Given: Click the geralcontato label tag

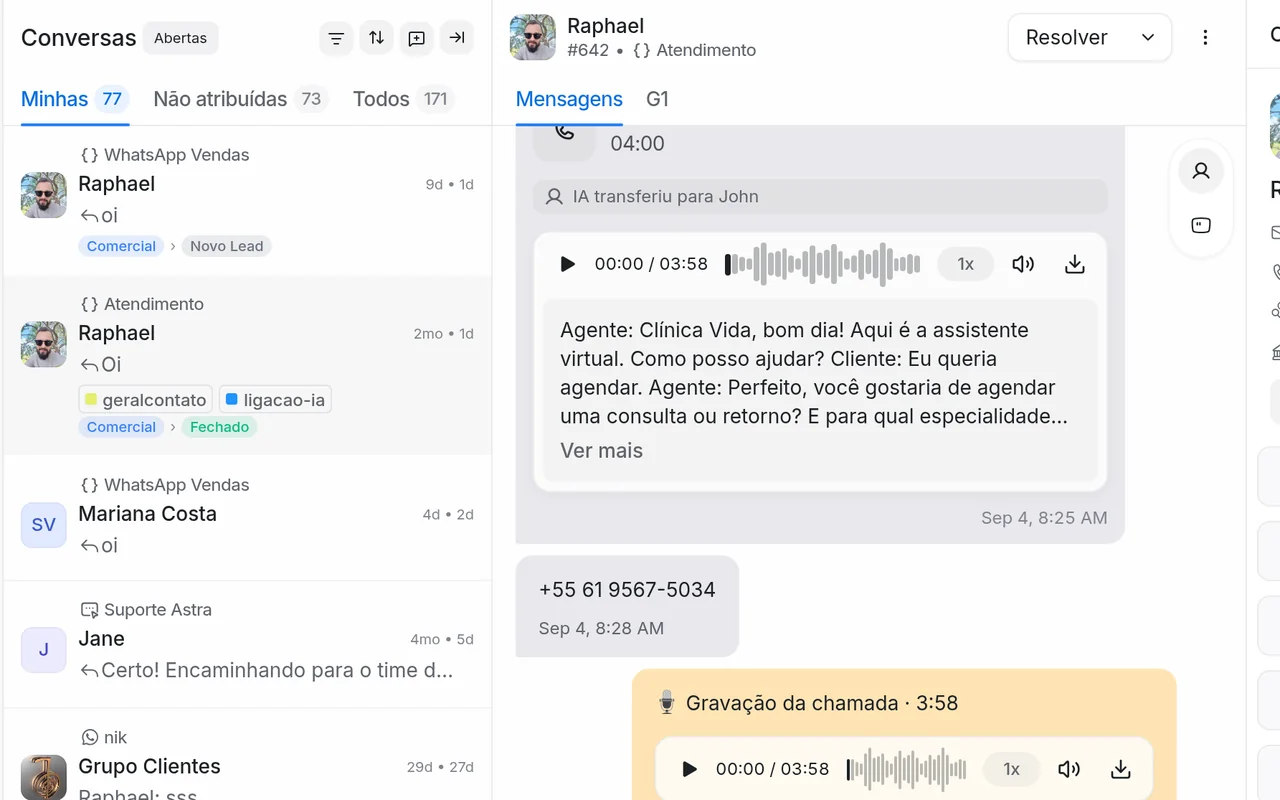Looking at the screenshot, I should tap(145, 400).
